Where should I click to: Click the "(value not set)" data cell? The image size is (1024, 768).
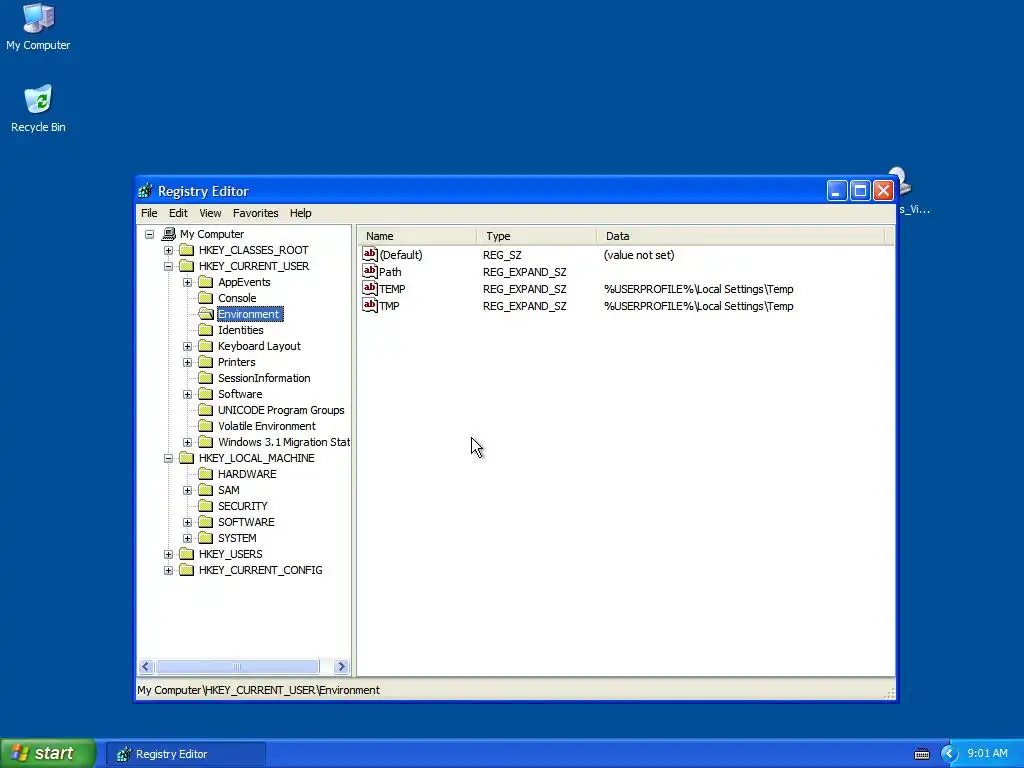(639, 255)
